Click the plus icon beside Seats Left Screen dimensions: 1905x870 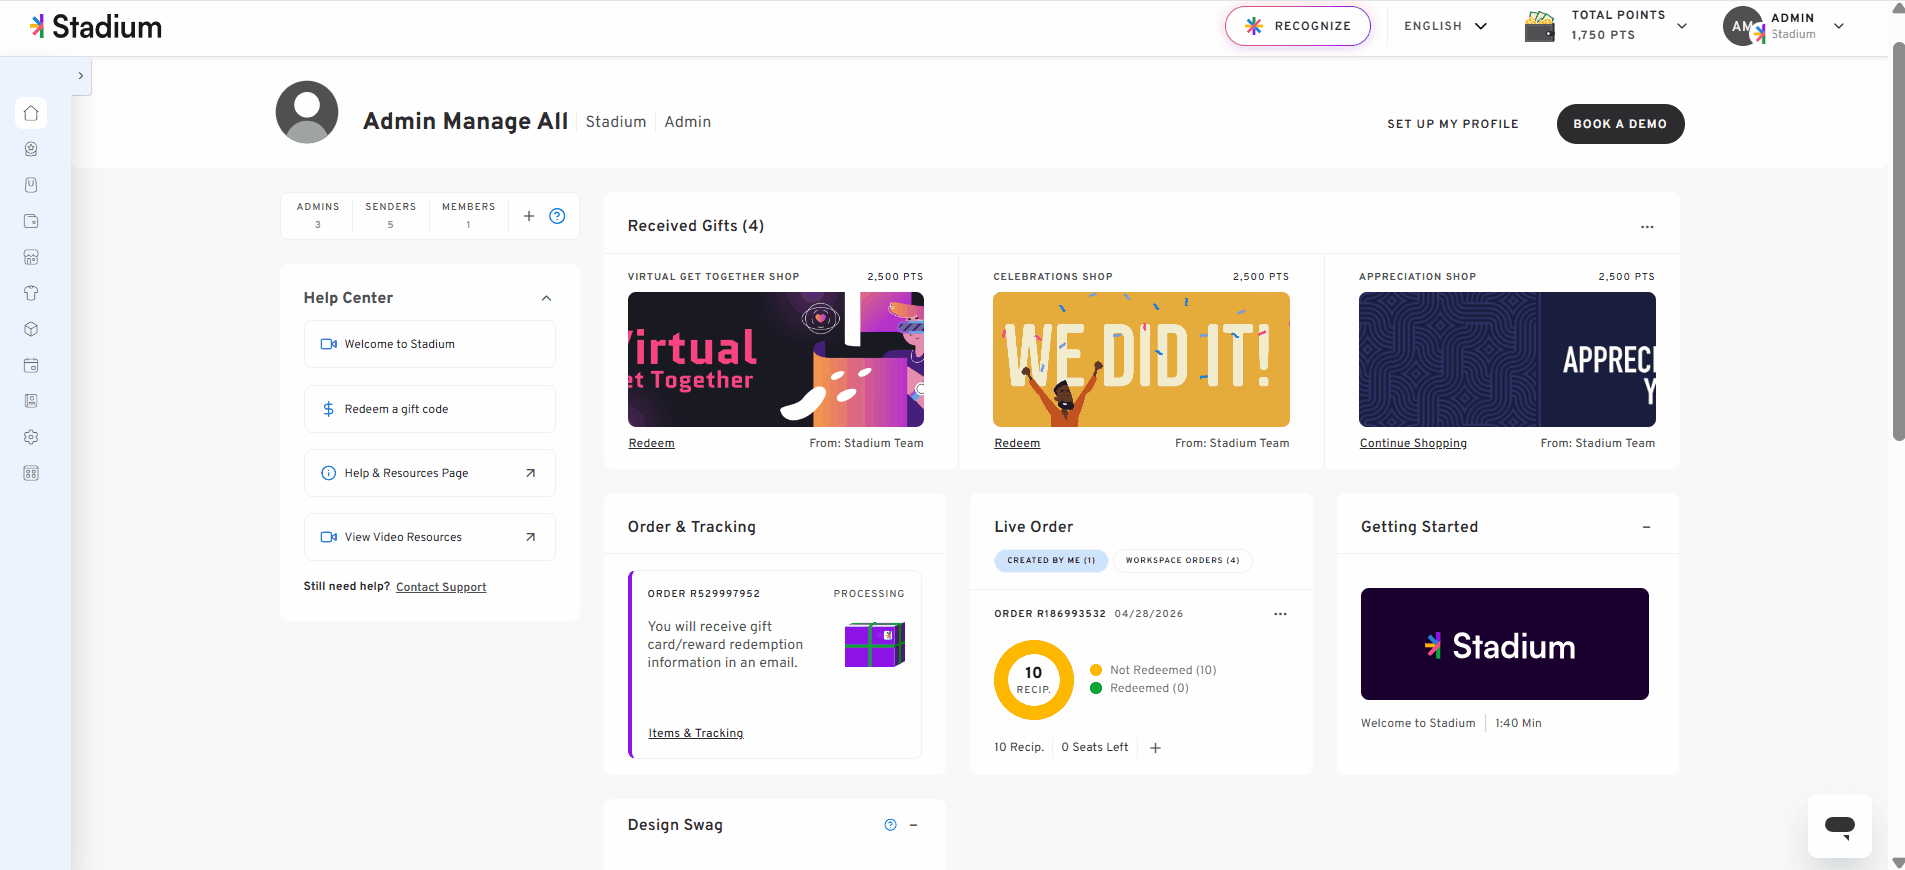(x=1155, y=748)
